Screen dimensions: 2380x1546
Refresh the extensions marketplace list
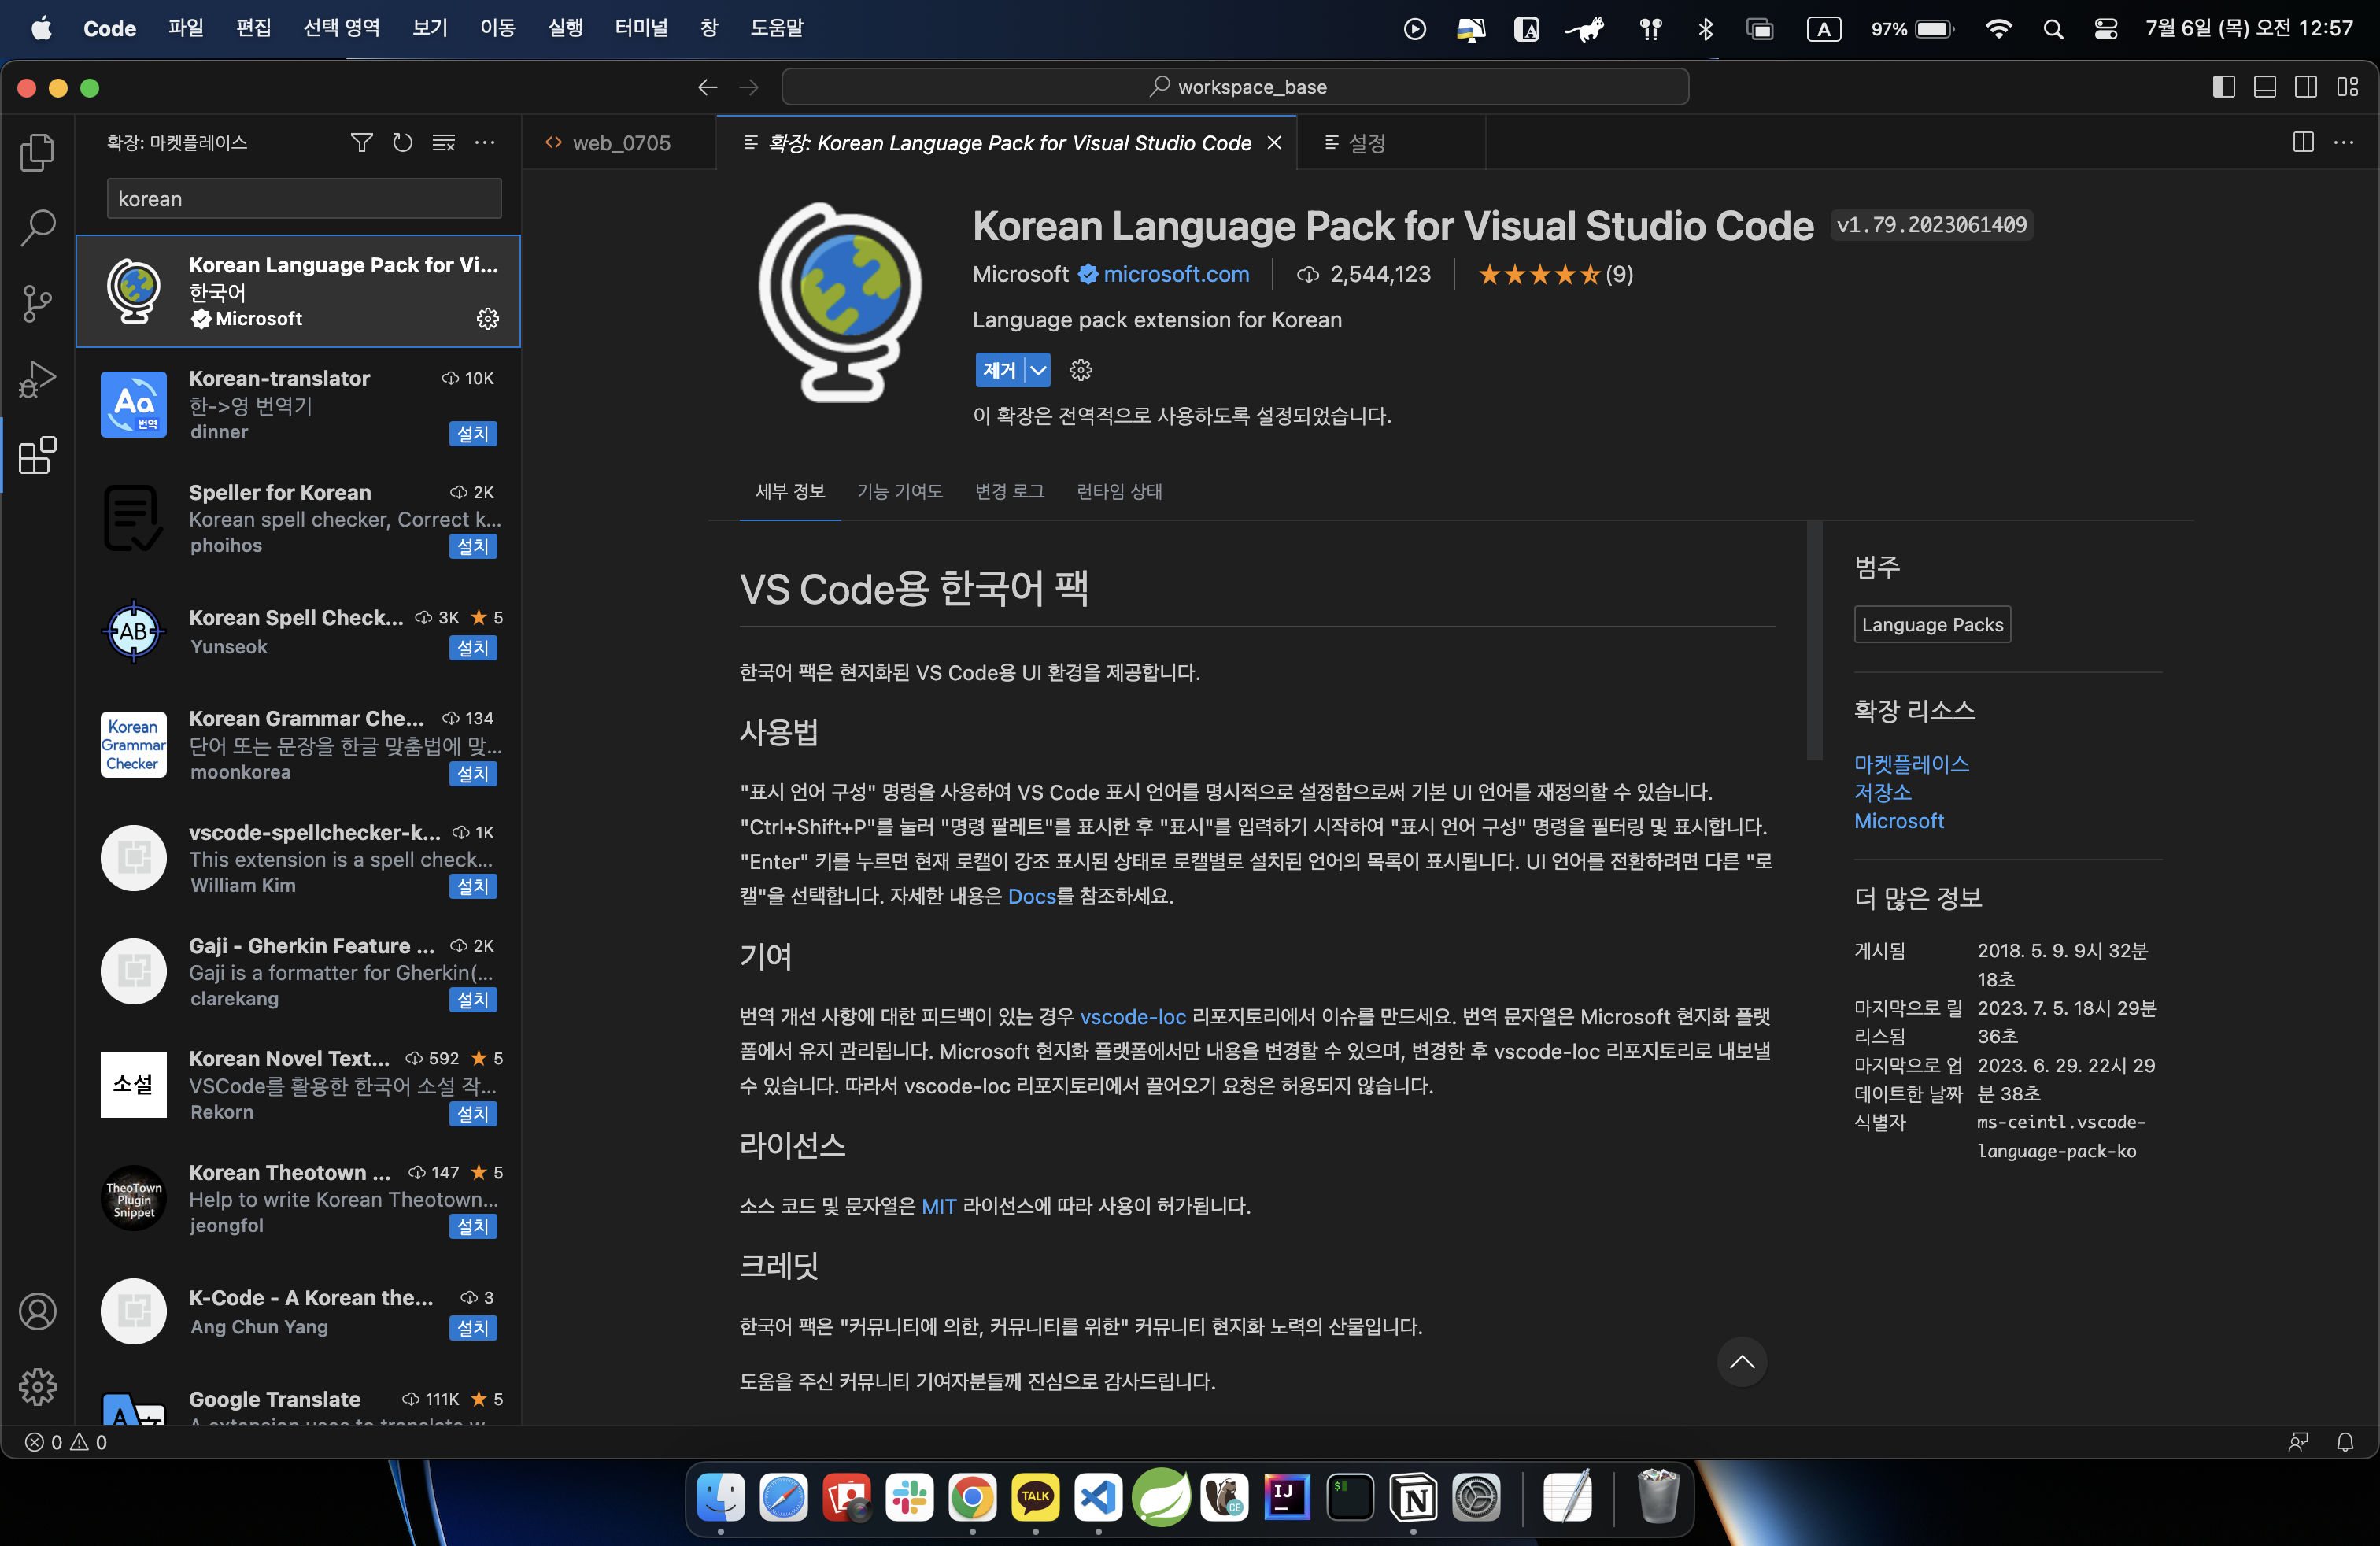[402, 143]
